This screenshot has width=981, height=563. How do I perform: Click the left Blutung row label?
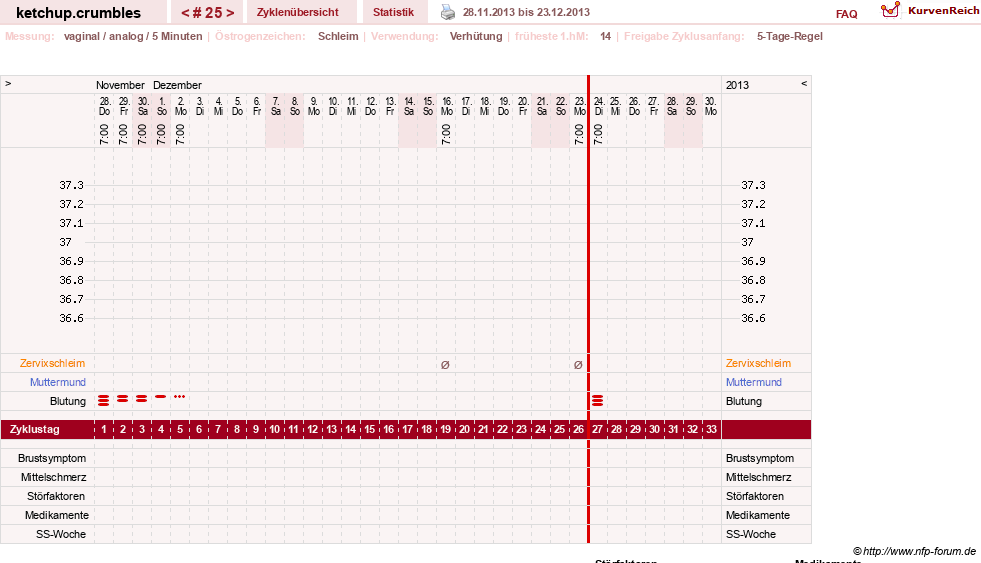pos(68,401)
